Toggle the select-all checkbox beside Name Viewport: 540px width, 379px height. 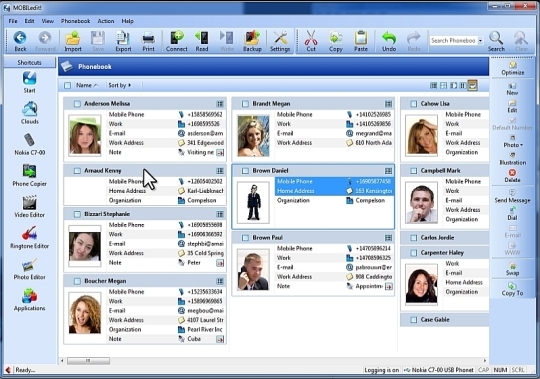[68, 85]
